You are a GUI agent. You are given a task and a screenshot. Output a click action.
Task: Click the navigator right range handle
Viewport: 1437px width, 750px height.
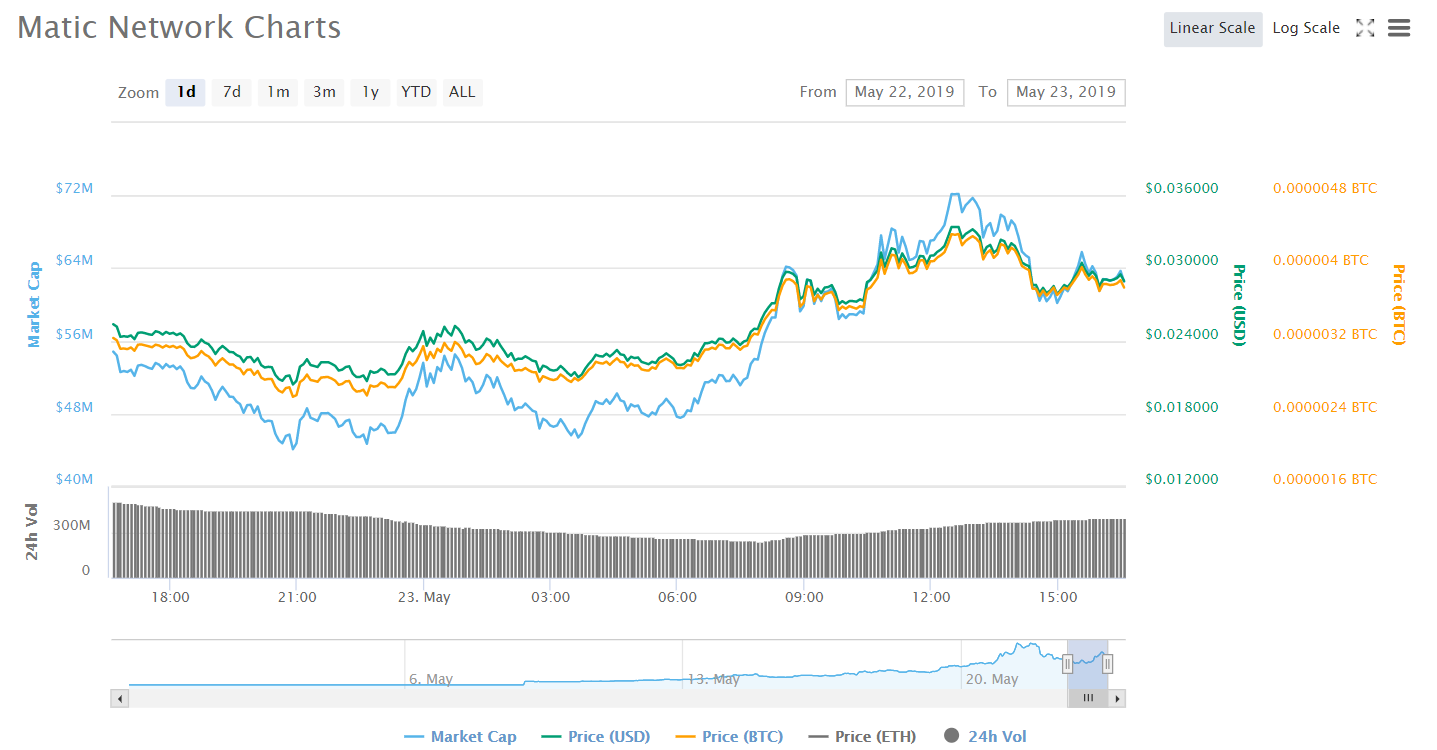(x=1107, y=663)
